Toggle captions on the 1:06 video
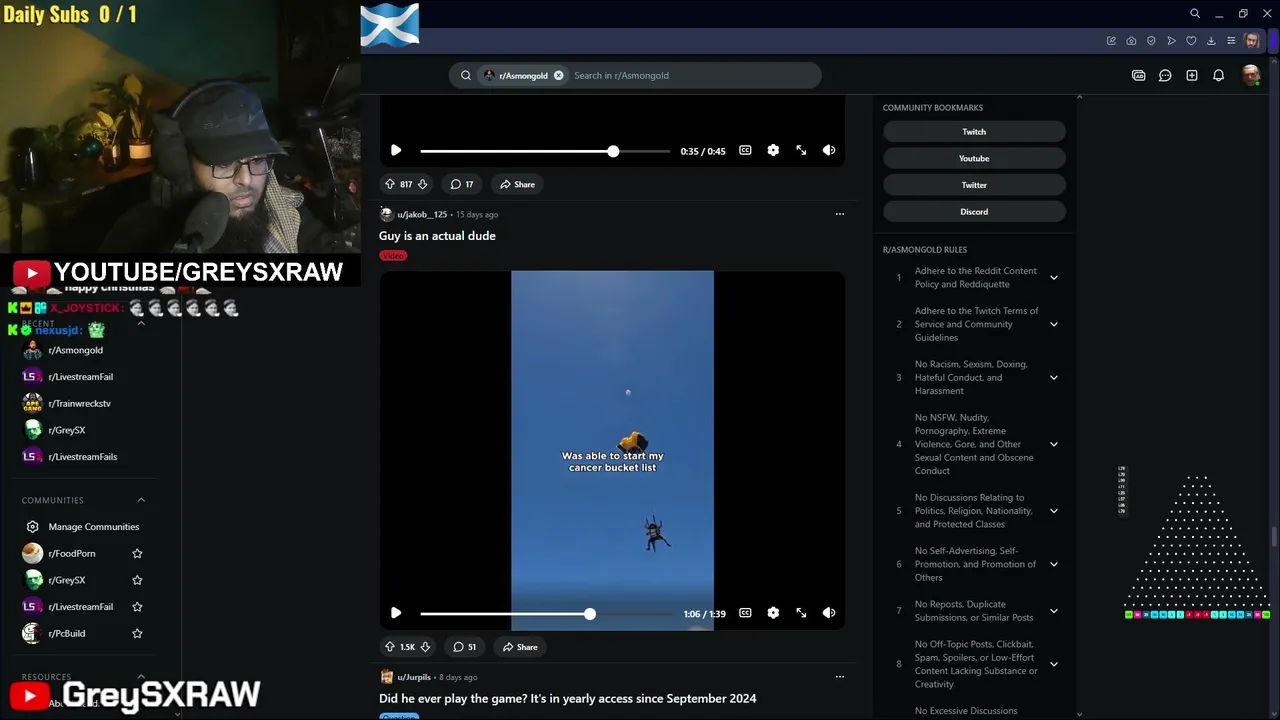 [x=745, y=613]
